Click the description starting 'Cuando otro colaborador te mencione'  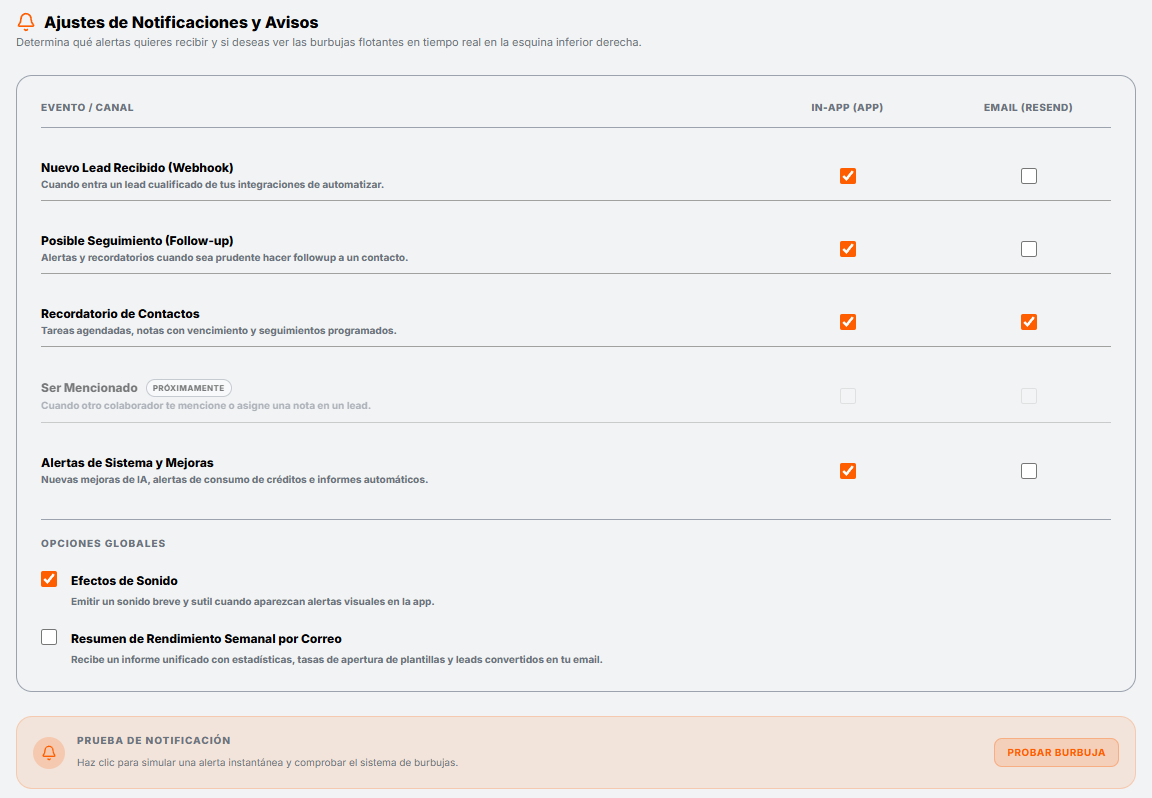206,406
